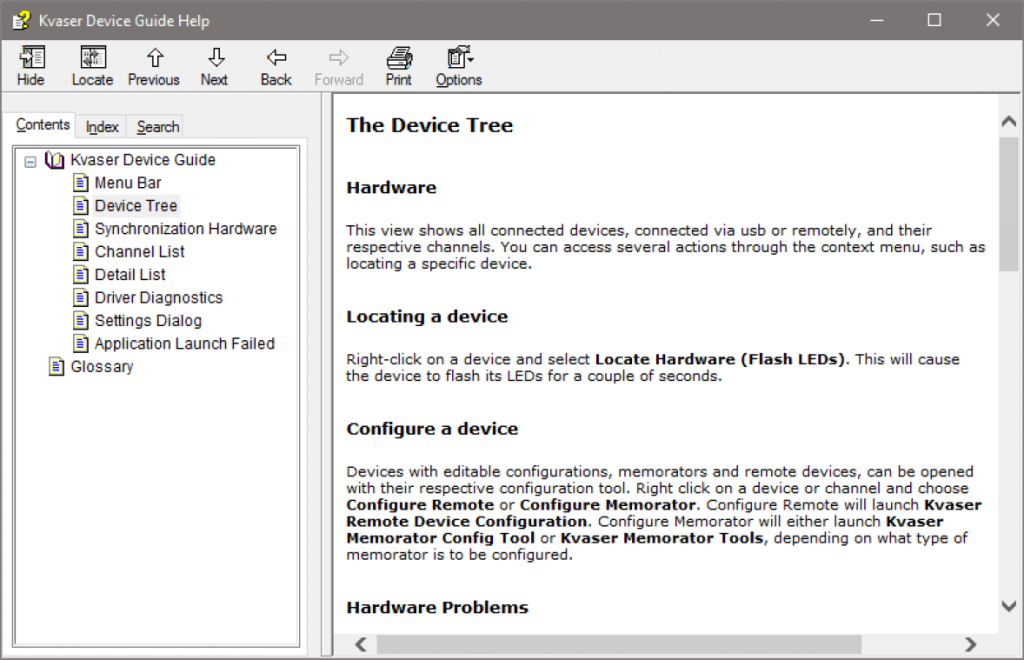Click the Settings Dialog page icon

pos(81,321)
